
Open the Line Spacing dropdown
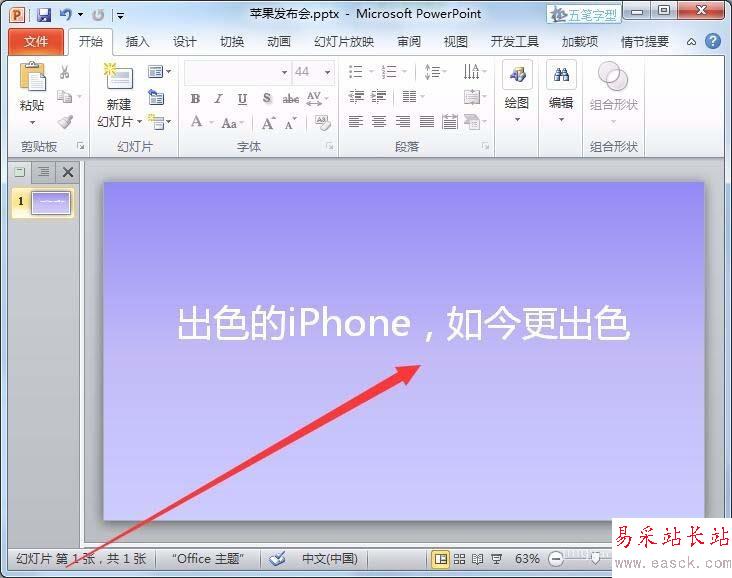point(435,71)
